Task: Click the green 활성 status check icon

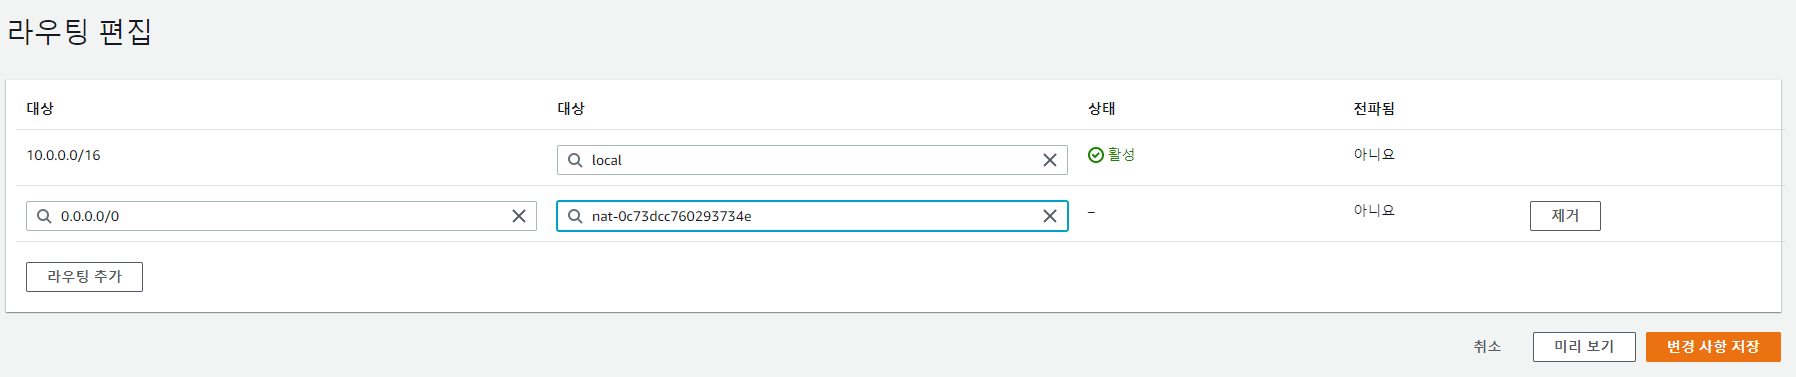Action: [1096, 155]
